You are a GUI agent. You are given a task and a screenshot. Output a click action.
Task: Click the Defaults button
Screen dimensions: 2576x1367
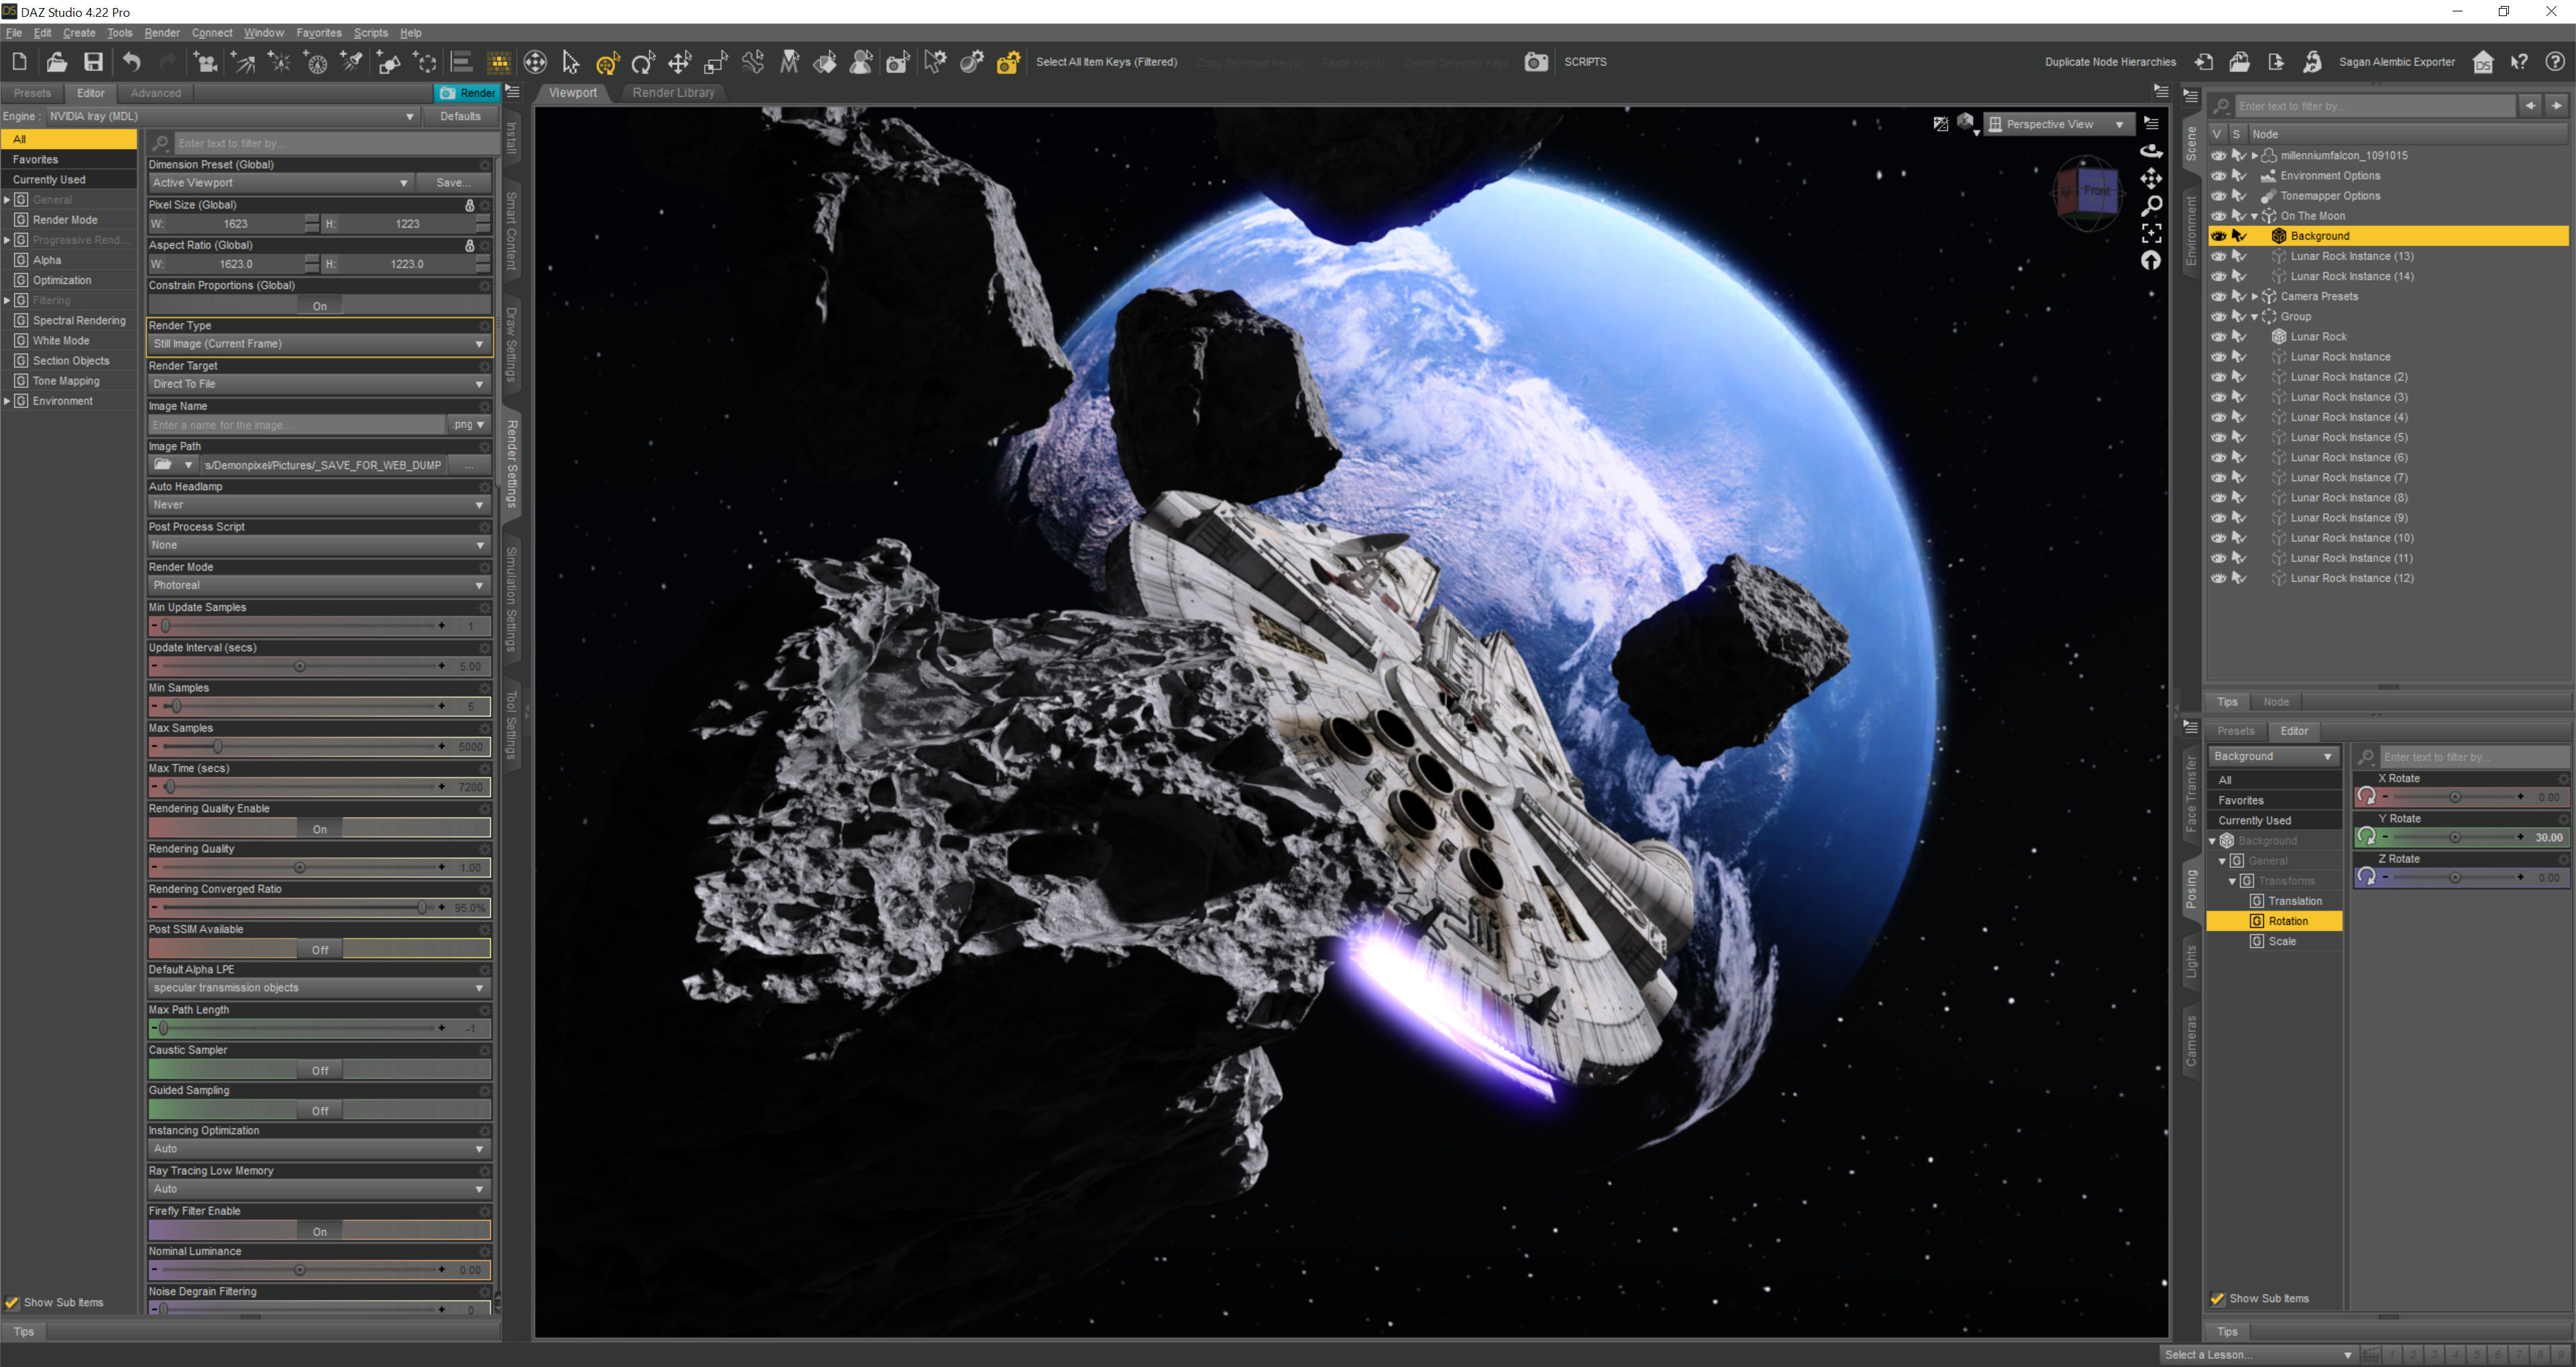click(x=460, y=116)
